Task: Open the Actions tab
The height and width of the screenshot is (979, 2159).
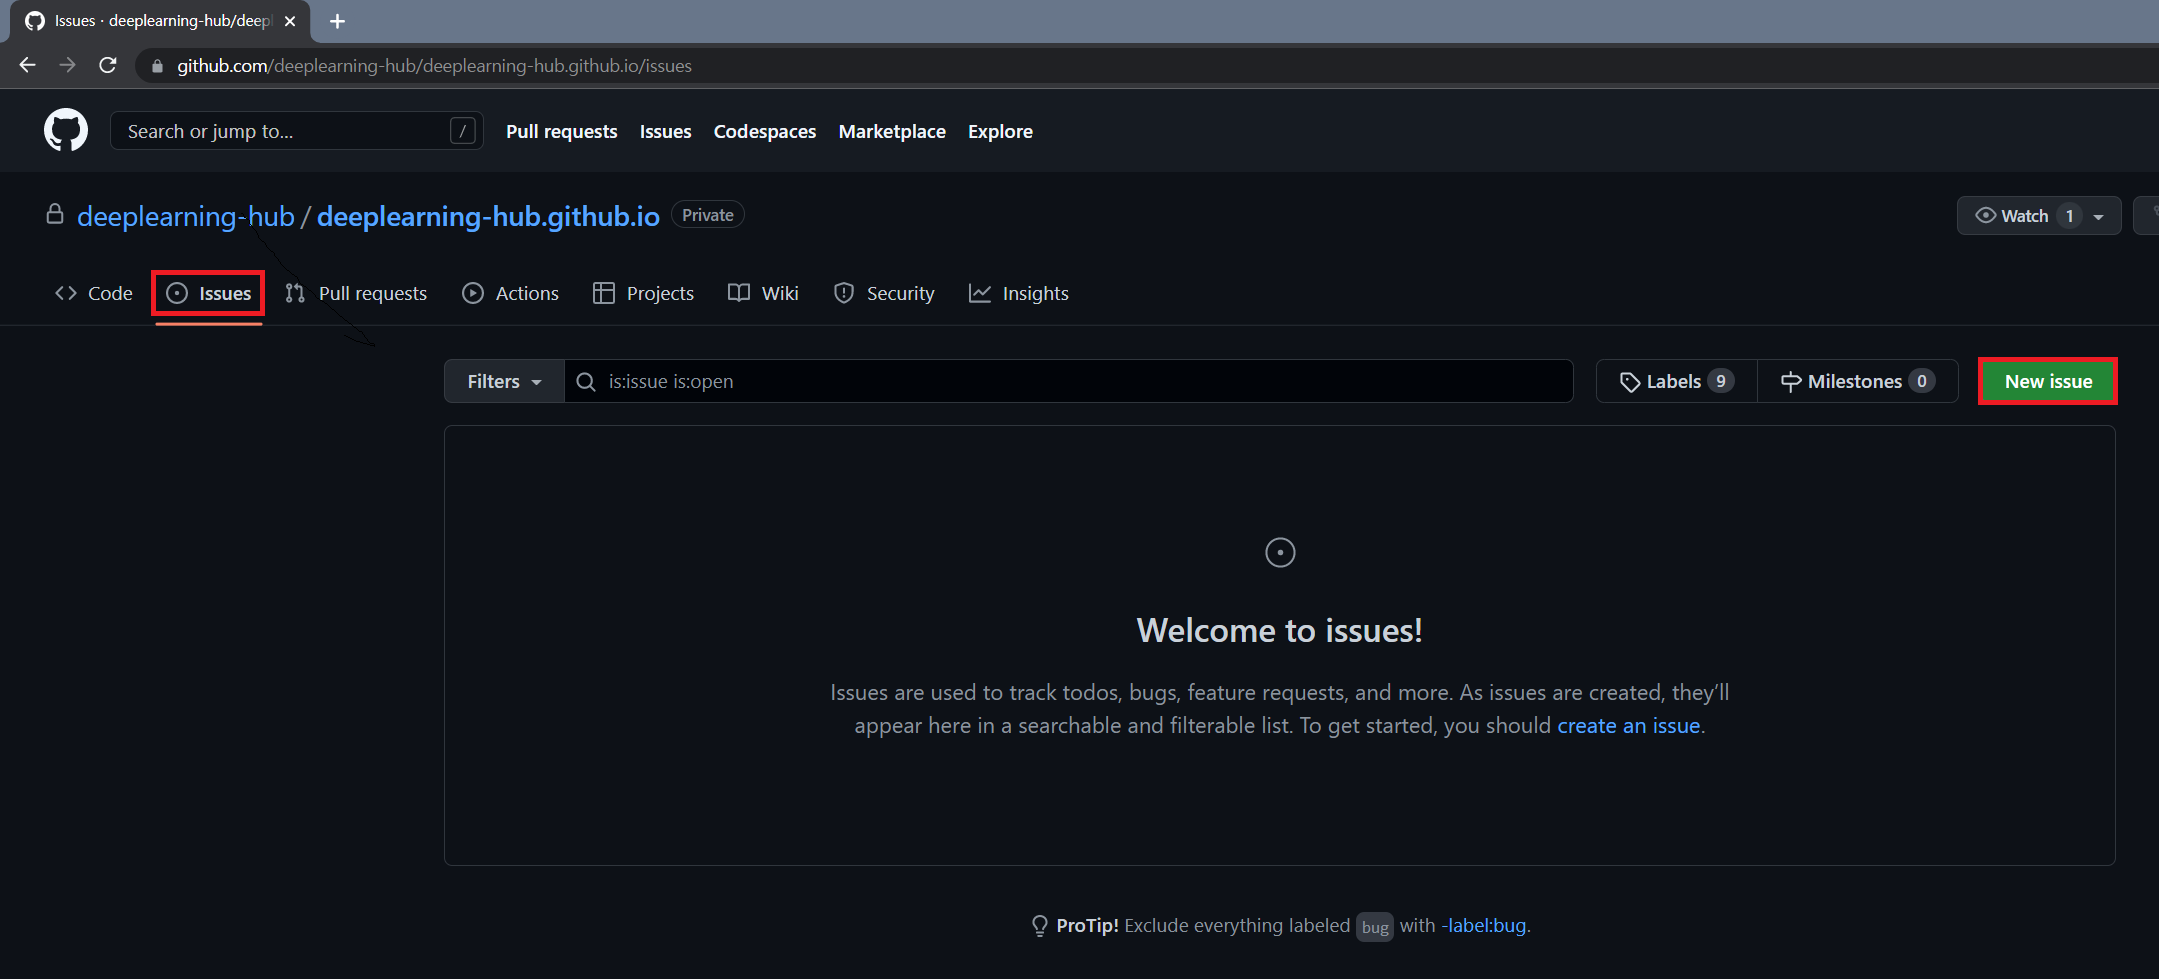Action: click(x=510, y=293)
